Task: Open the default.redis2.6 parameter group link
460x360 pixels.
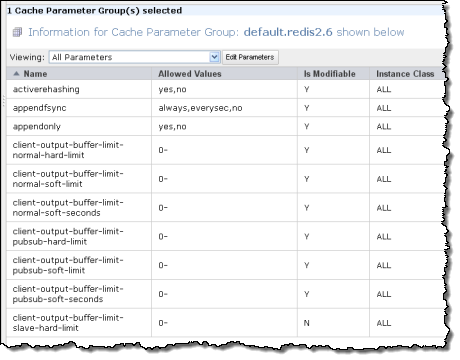Action: [x=288, y=32]
